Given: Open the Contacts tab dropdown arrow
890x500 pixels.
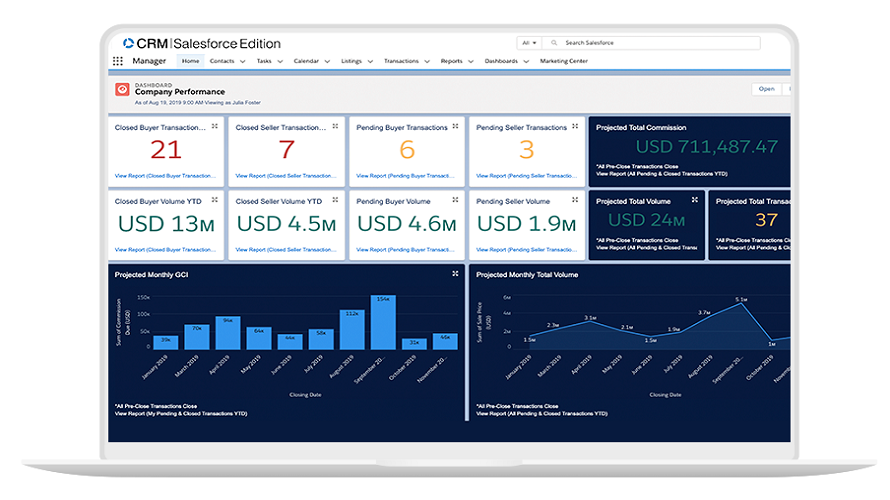Looking at the screenshot, I should pos(242,61).
